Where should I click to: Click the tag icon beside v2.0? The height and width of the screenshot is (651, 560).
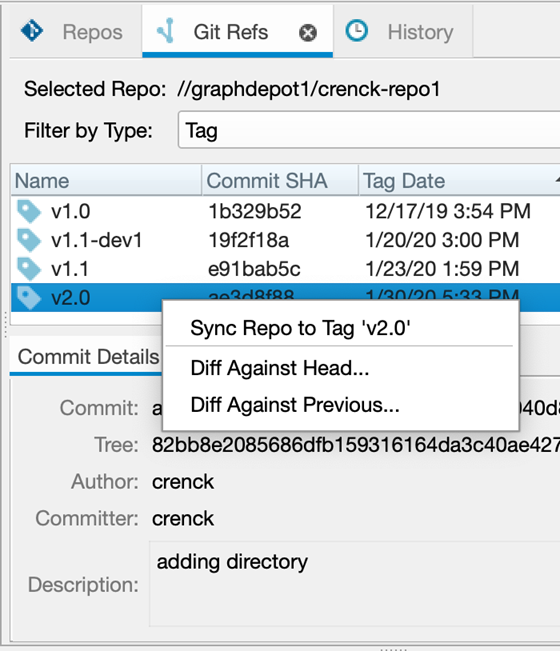tap(29, 298)
